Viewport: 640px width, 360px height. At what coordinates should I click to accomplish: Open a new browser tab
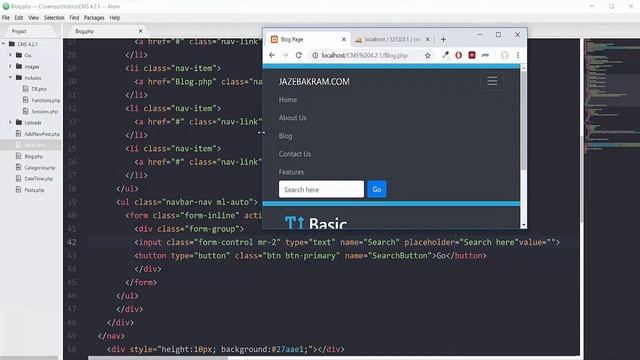[x=443, y=40]
